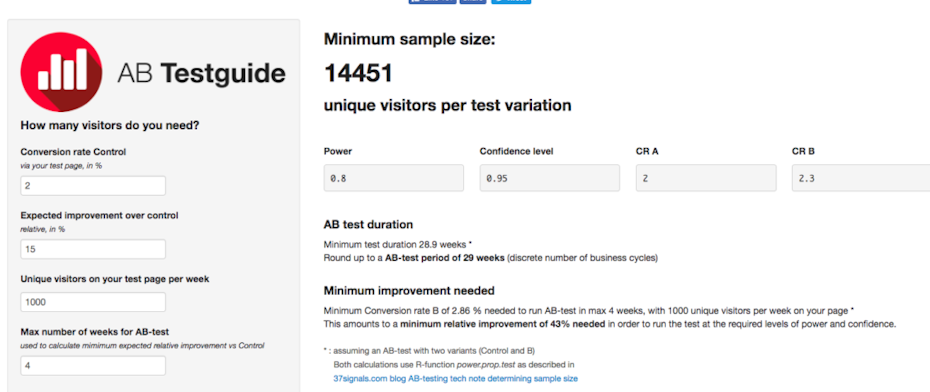Image resolution: width=930 pixels, height=392 pixels.
Task: Click the AB test duration heading
Action: coord(368,225)
